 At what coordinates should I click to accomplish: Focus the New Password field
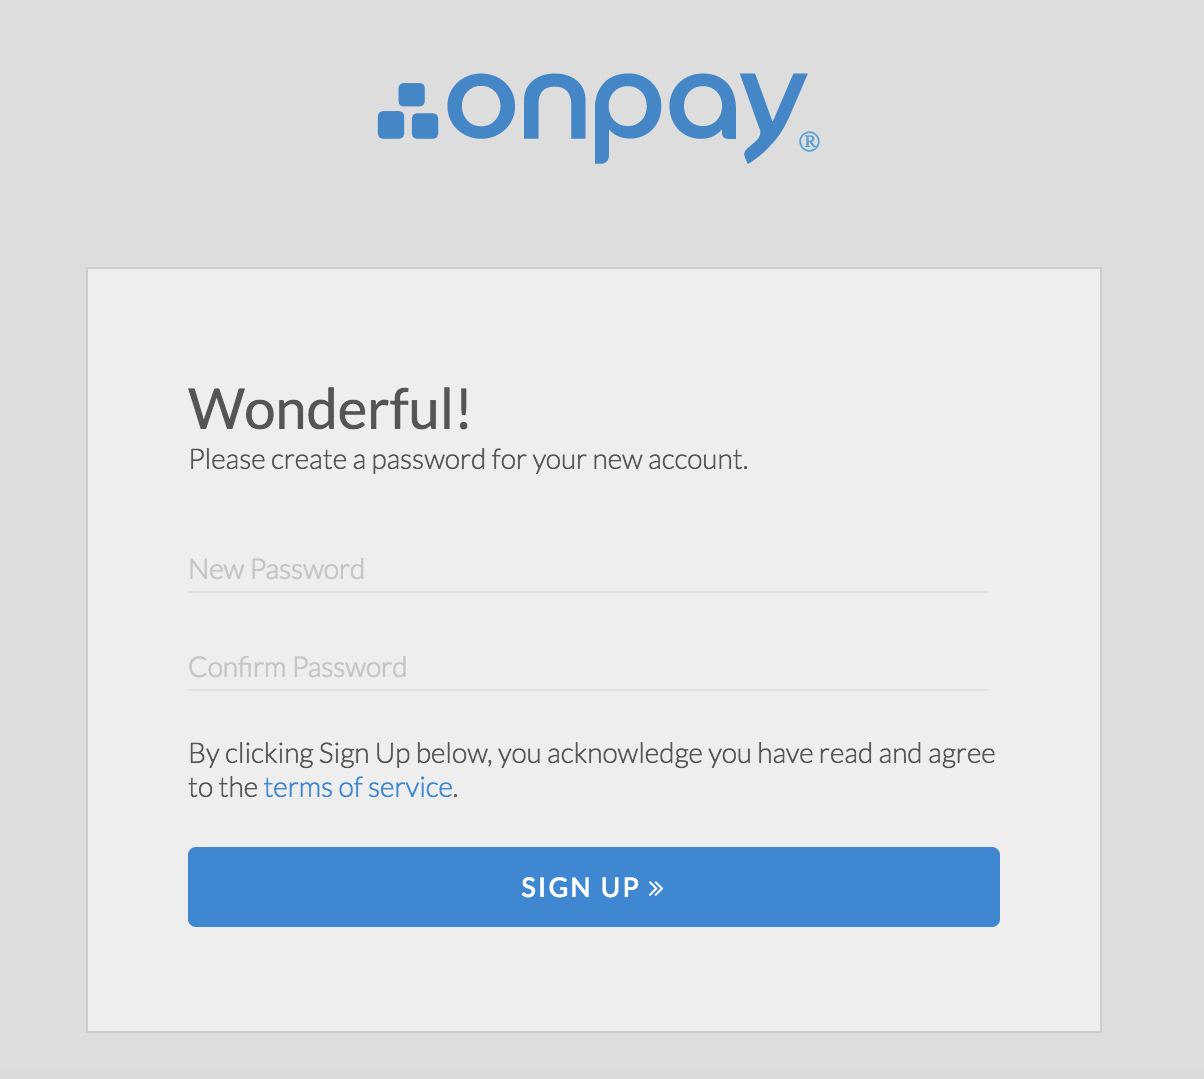[588, 570]
